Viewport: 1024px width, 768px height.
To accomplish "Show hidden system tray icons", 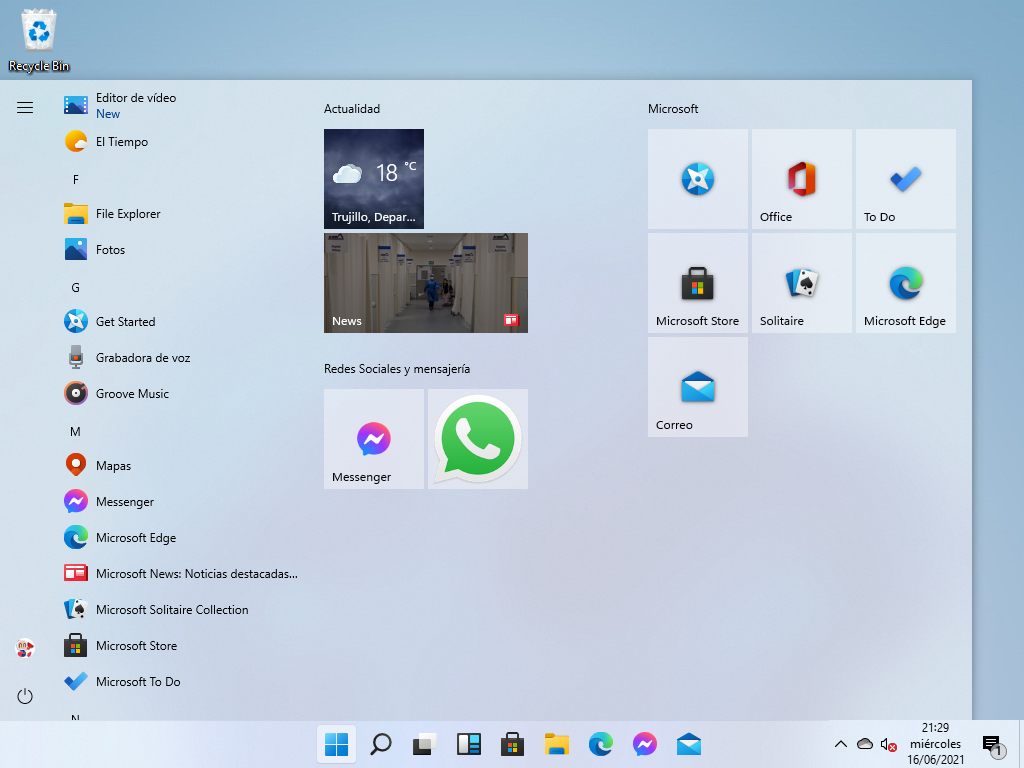I will 841,744.
